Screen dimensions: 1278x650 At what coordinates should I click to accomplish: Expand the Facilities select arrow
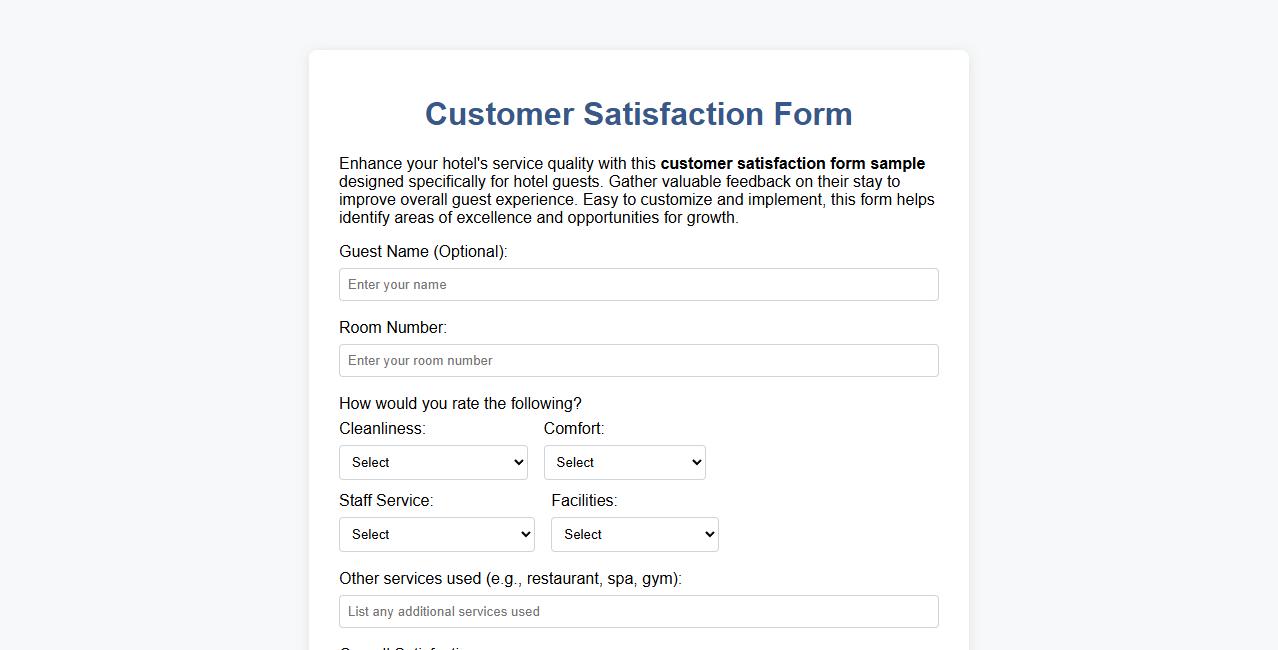(x=707, y=534)
